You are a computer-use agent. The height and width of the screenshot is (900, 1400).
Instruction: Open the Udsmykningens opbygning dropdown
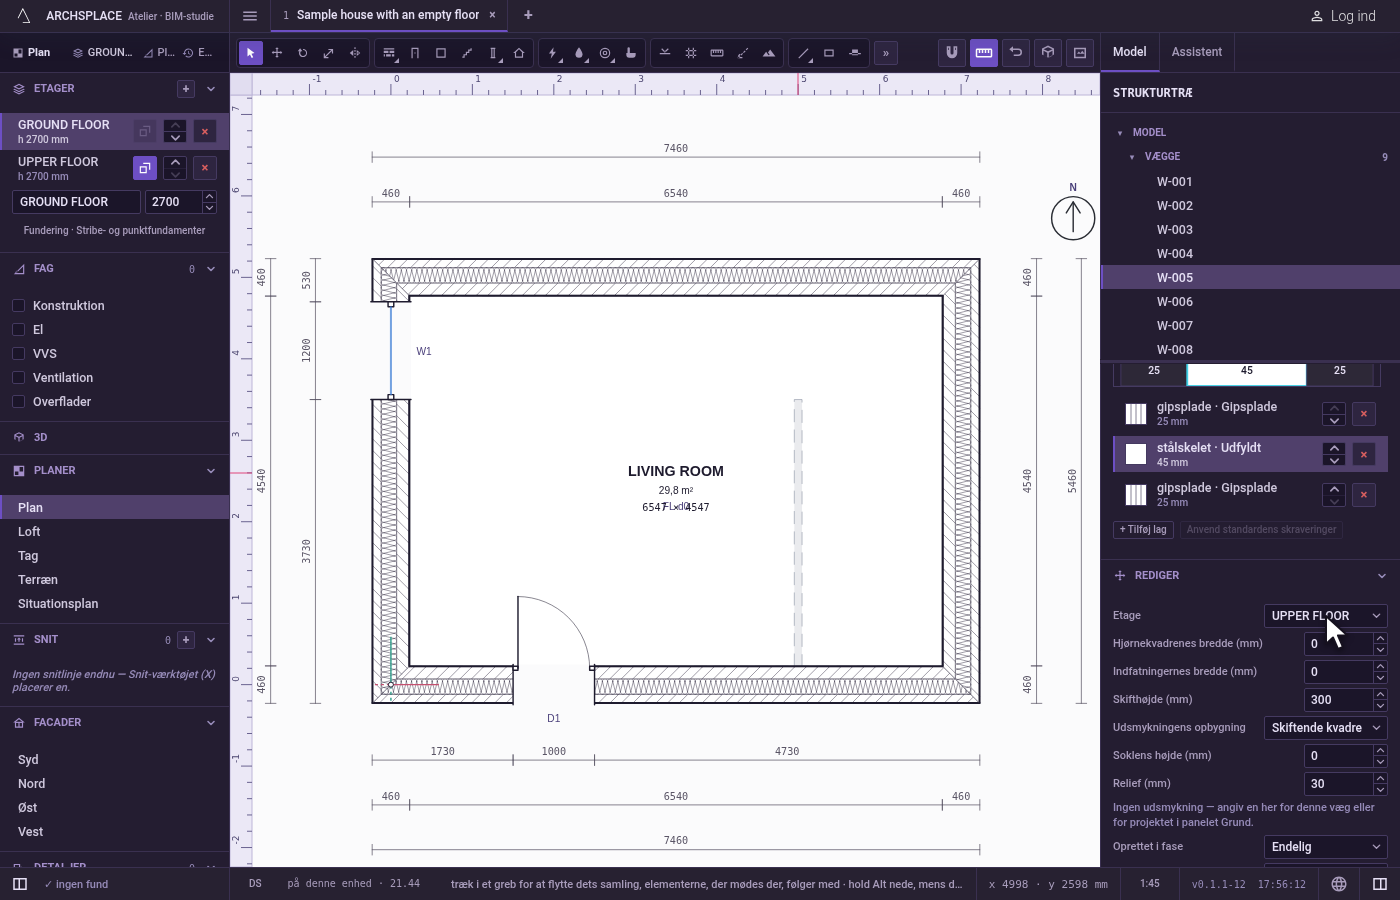point(1325,728)
